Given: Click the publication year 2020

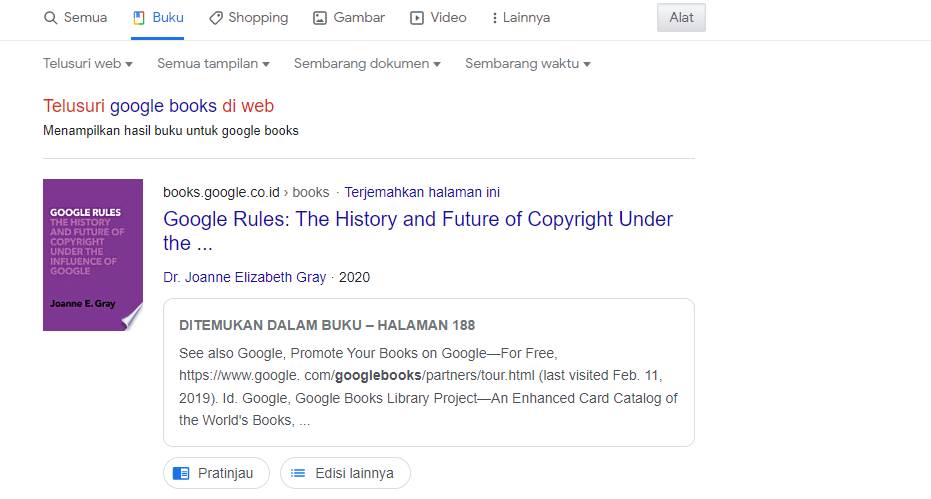Looking at the screenshot, I should (354, 277).
